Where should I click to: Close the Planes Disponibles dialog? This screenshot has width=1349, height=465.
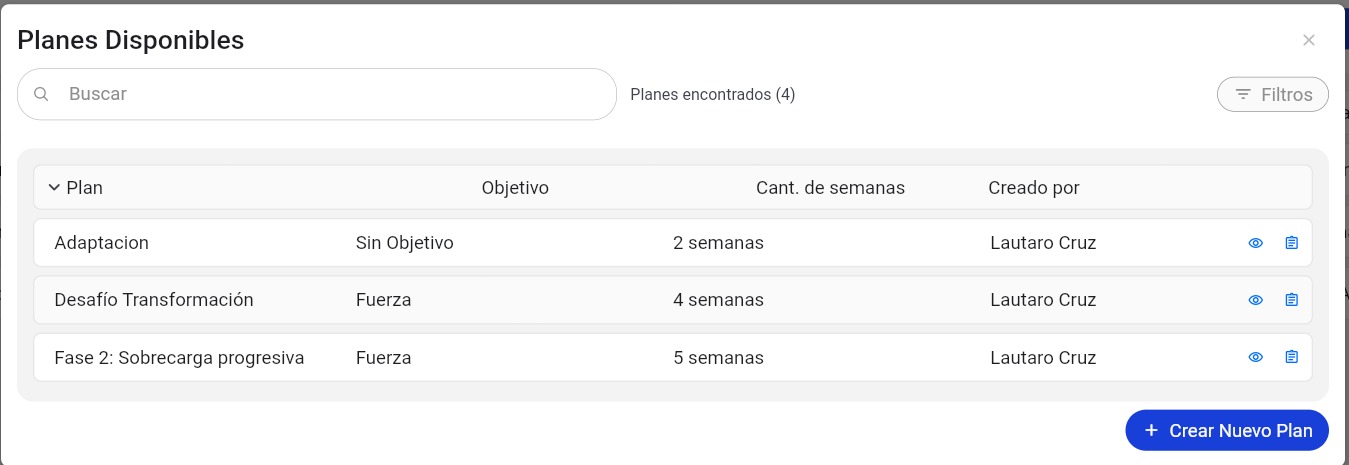(x=1308, y=40)
